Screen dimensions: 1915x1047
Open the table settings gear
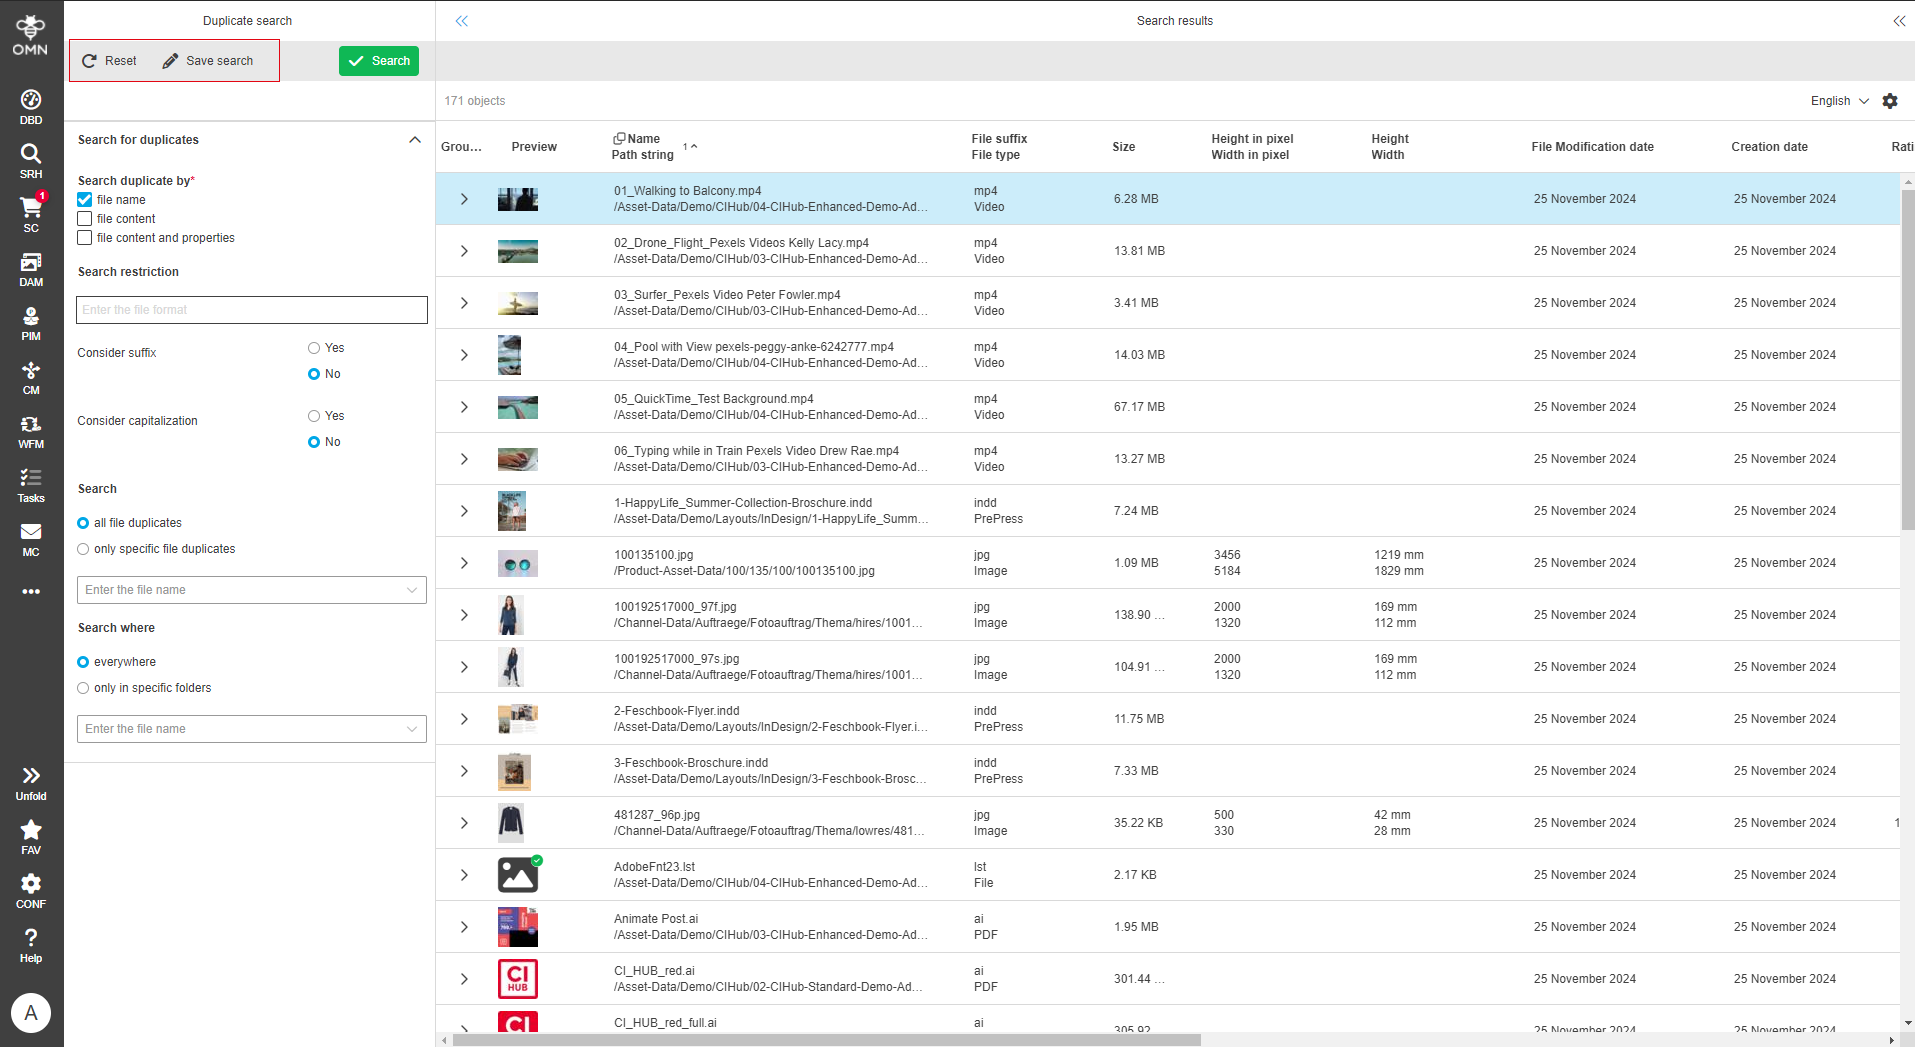(1889, 100)
